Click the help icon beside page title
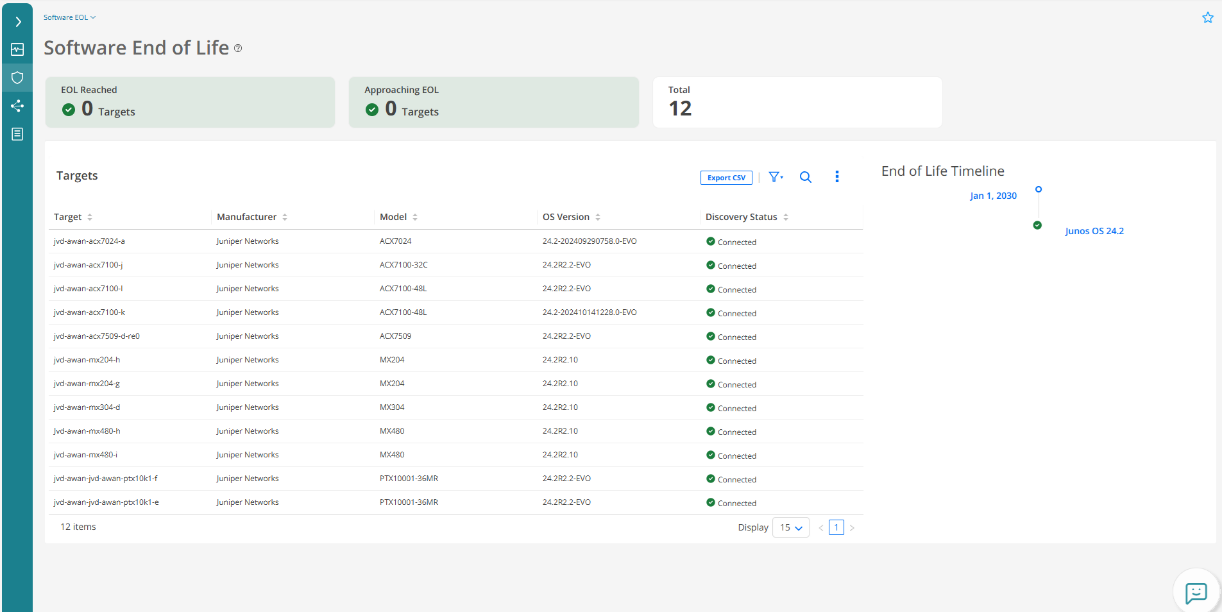This screenshot has width=1222, height=612. coord(238,48)
